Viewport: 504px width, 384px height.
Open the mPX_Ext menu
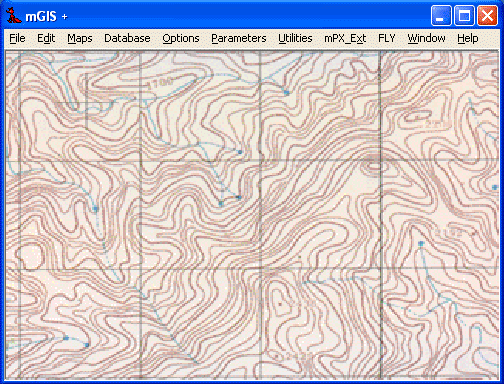345,38
